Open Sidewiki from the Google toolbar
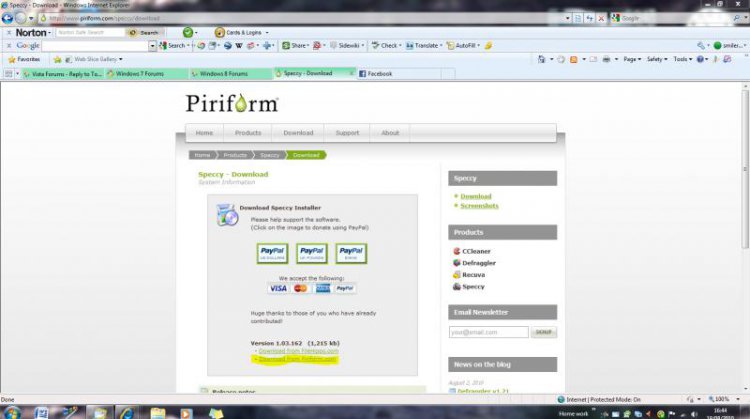Viewport: 750px width, 419px height. point(347,45)
